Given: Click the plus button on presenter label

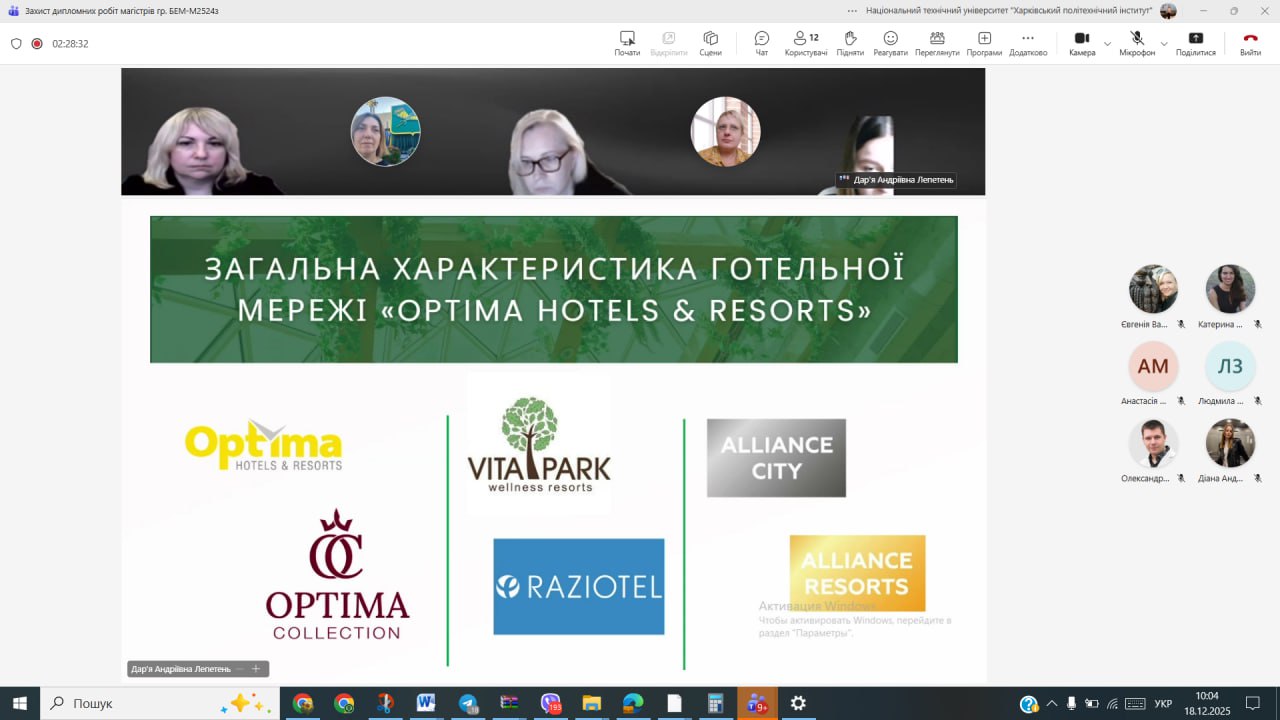Looking at the screenshot, I should [255, 669].
